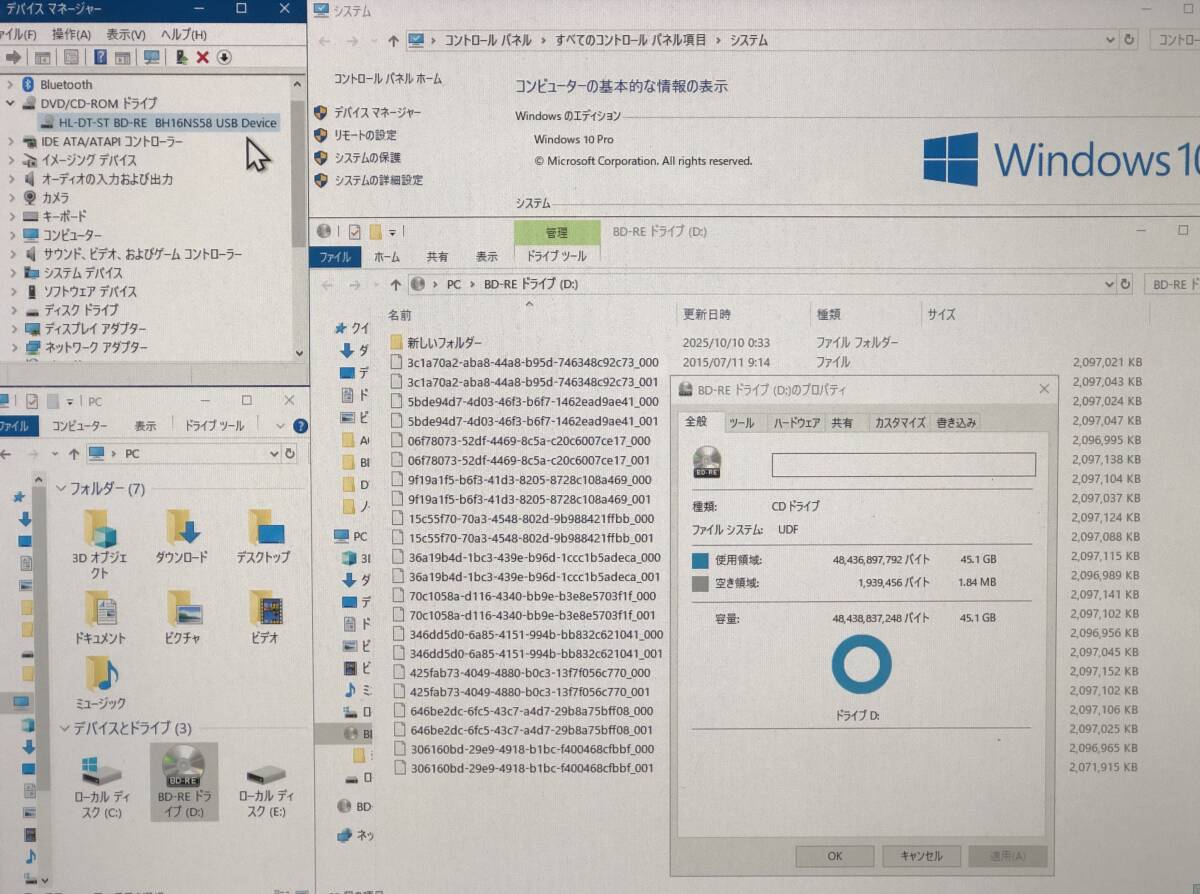Select HL-DT-ST BD-RE BH16NS58 USB Device
The height and width of the screenshot is (894, 1200).
click(158, 123)
